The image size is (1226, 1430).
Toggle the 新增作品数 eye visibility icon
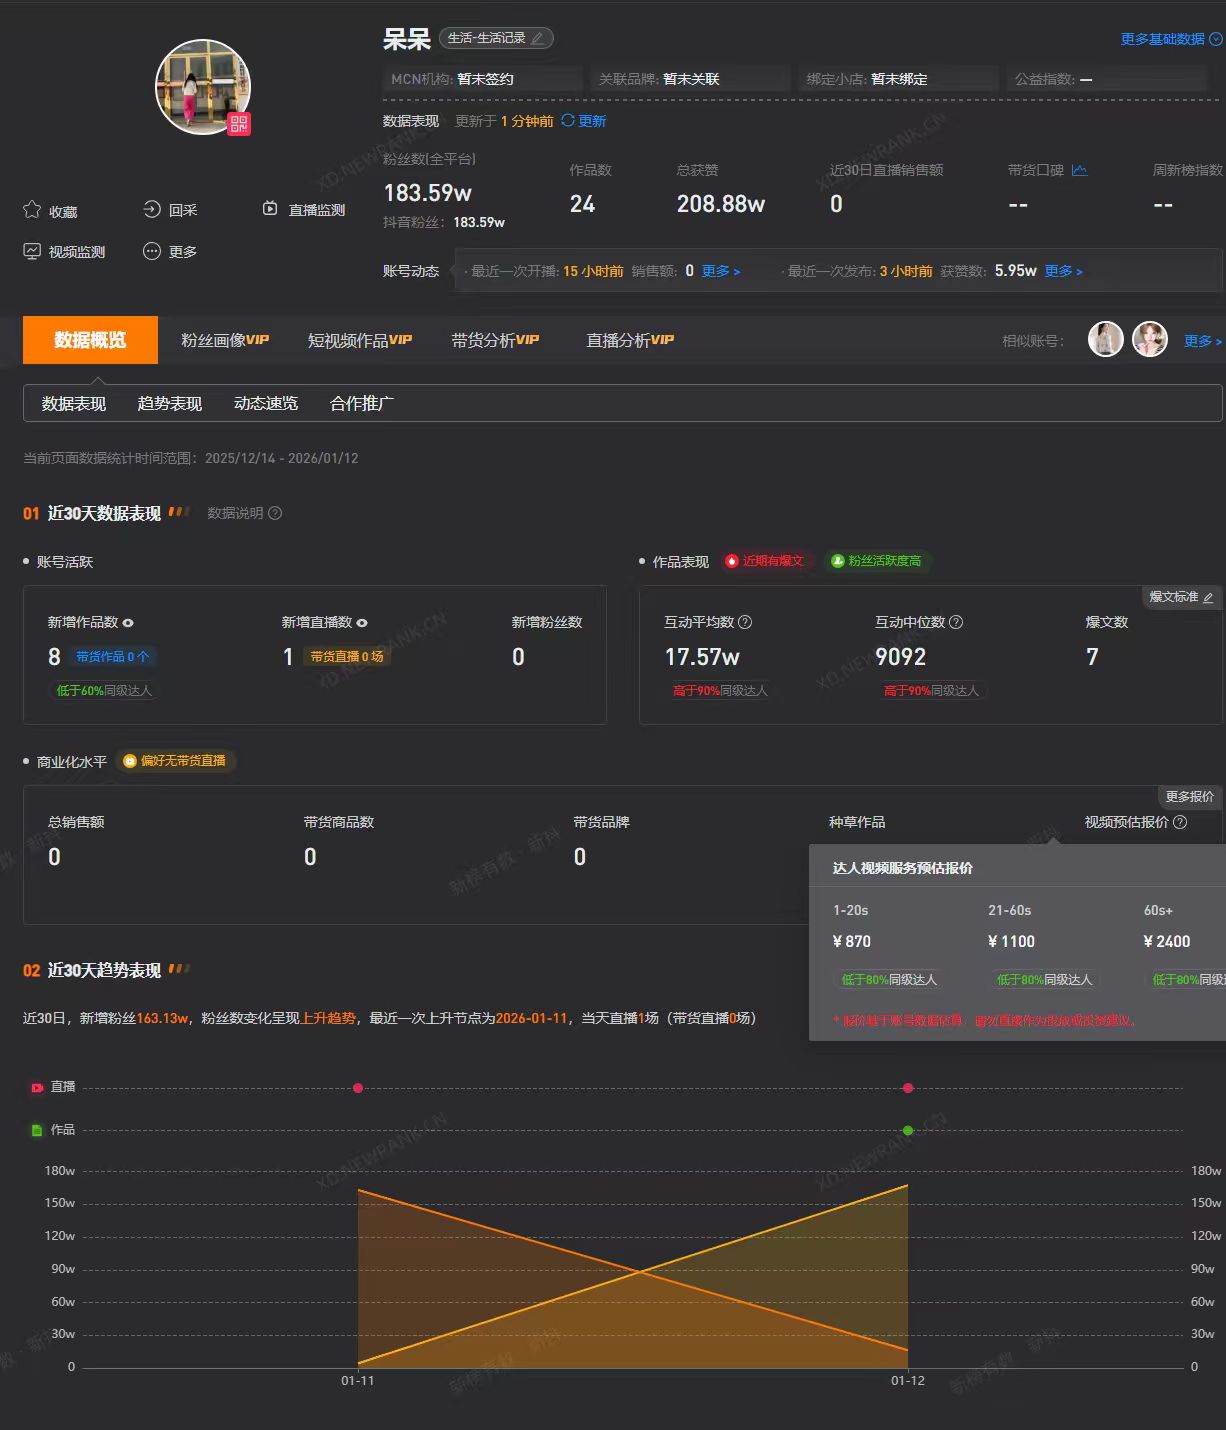click(128, 623)
